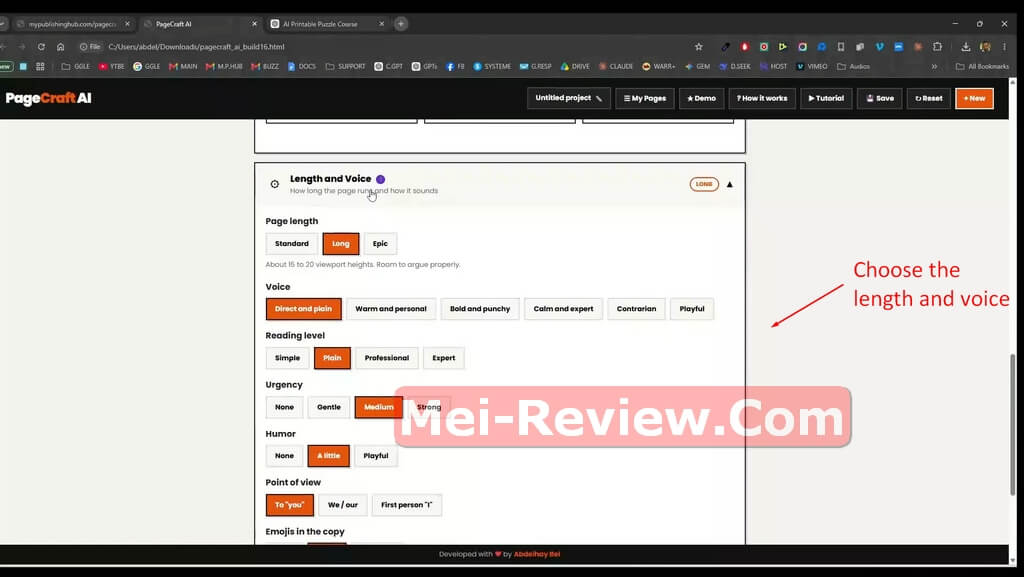Click the PageCraft AI logo

coord(48,99)
